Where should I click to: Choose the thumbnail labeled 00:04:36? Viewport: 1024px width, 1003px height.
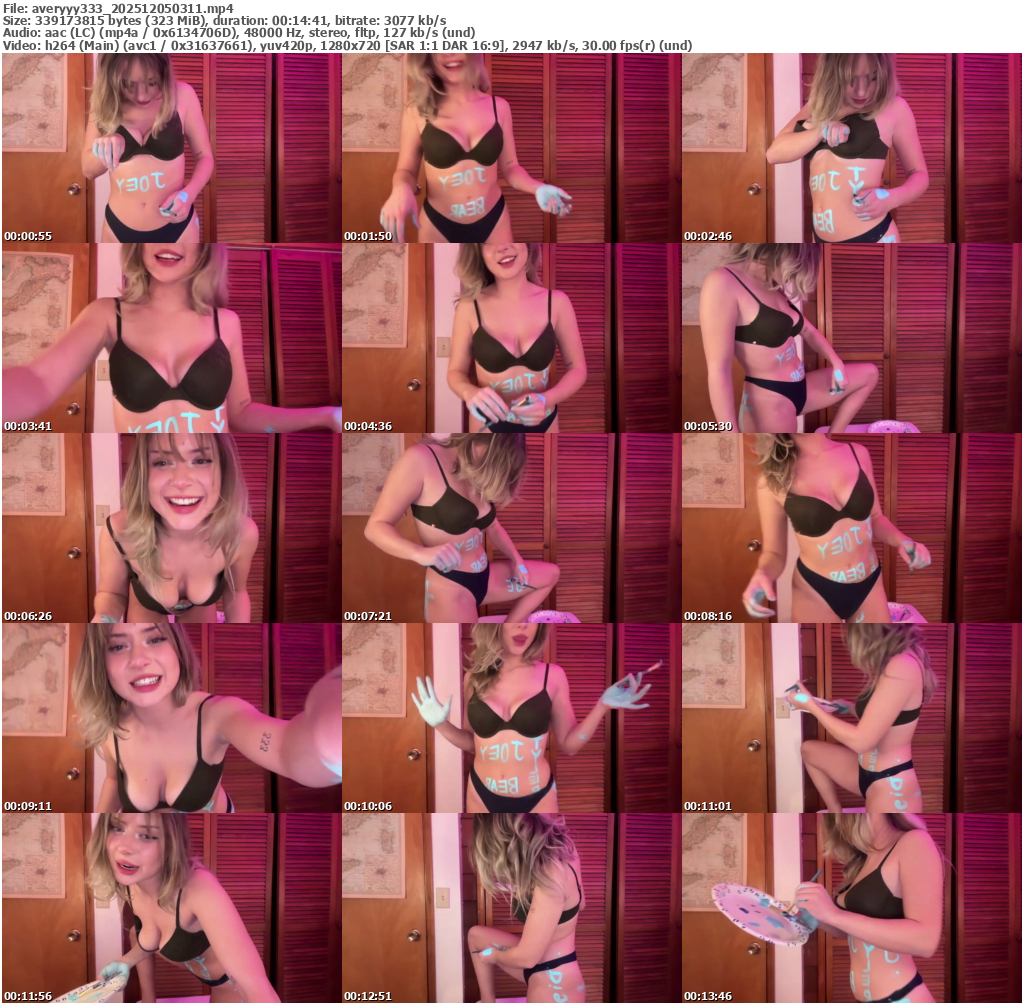point(511,338)
